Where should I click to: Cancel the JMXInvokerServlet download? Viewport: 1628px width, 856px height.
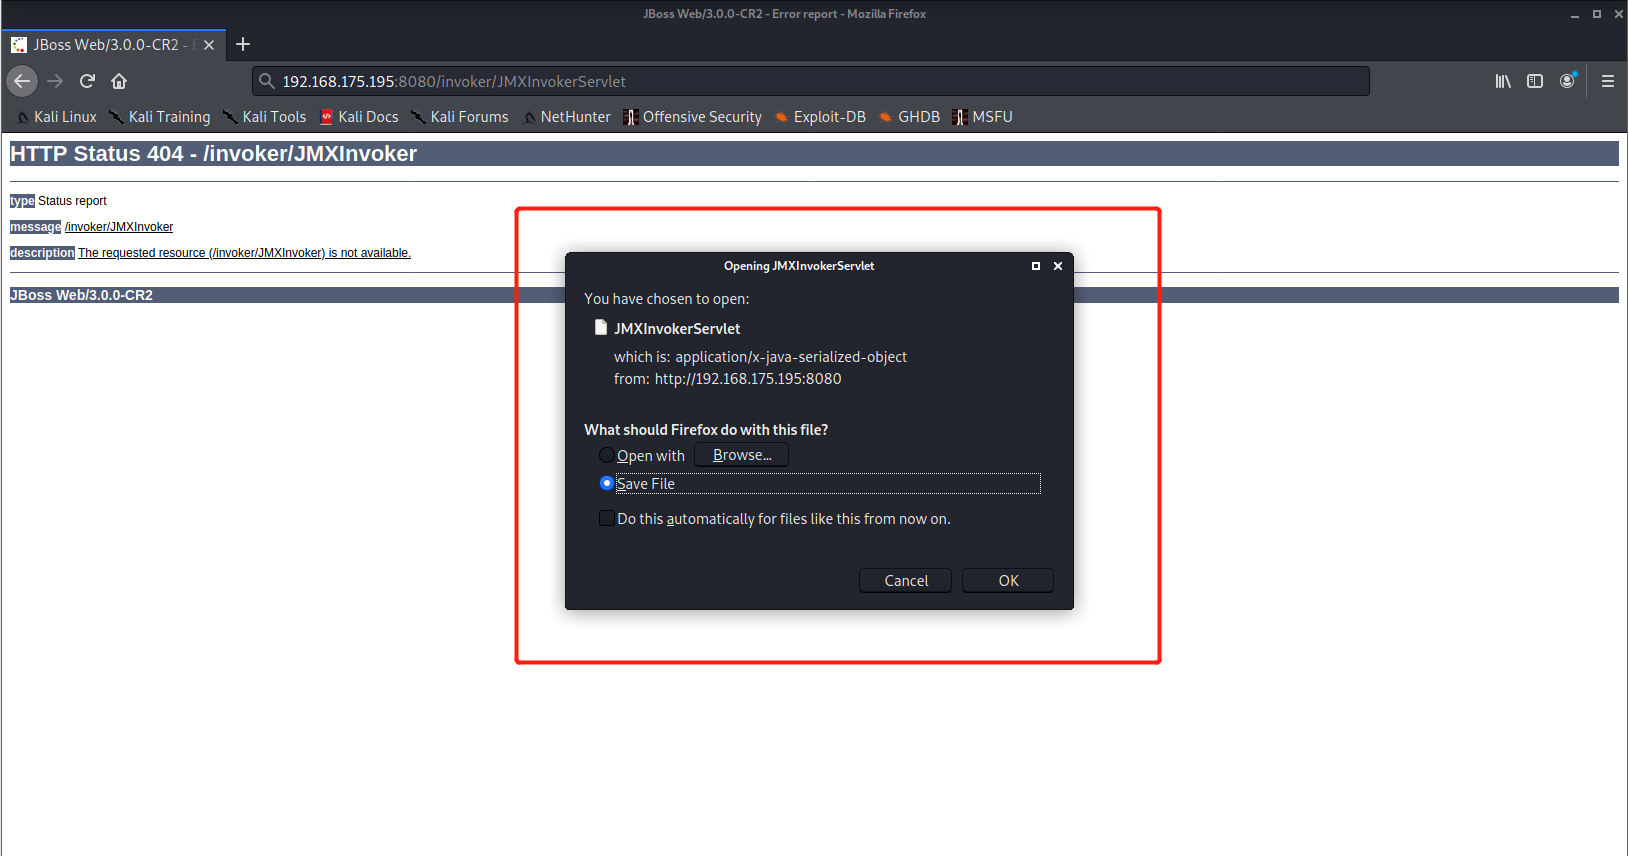[x=905, y=580]
